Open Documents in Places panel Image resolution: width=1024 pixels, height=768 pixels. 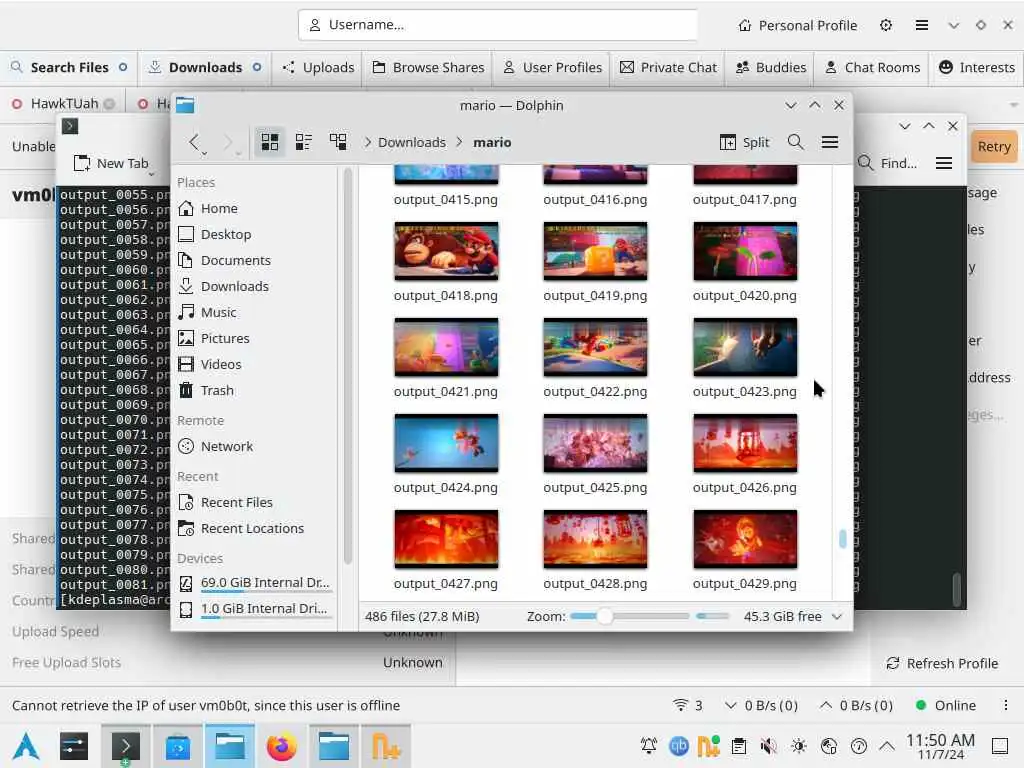[235, 261]
